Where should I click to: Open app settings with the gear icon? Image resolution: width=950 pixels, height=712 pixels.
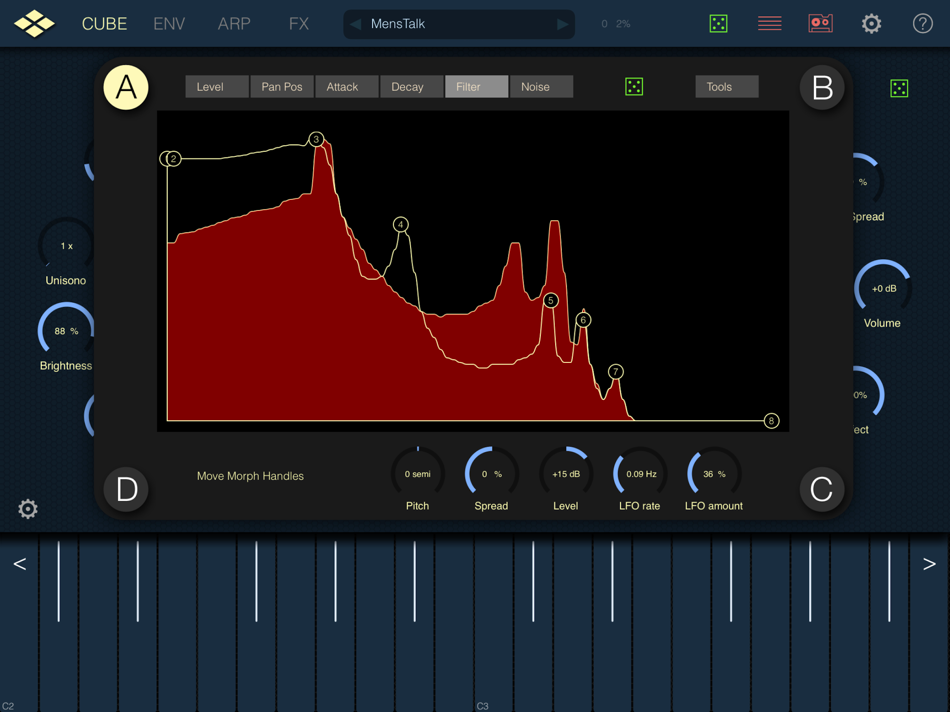coord(871,22)
